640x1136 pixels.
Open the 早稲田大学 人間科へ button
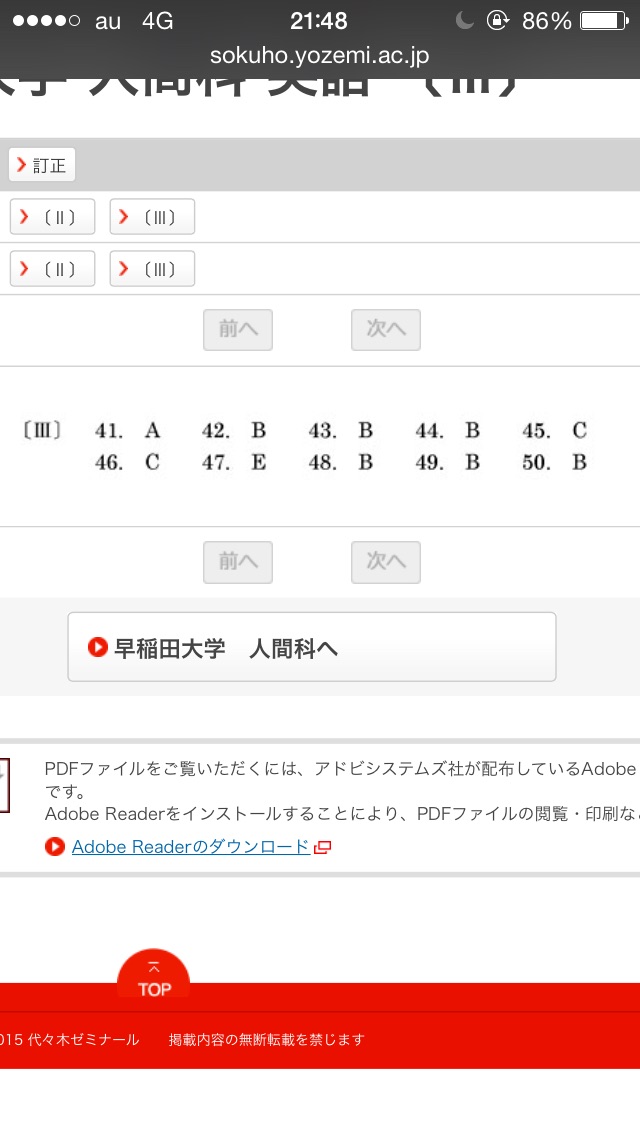[311, 648]
